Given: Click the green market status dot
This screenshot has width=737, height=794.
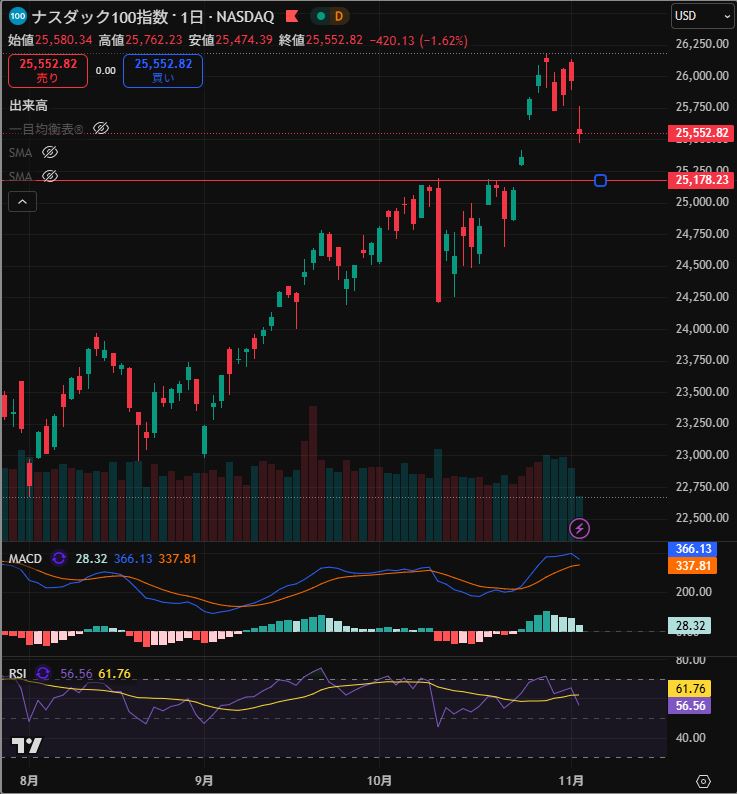Looking at the screenshot, I should click(x=319, y=16).
